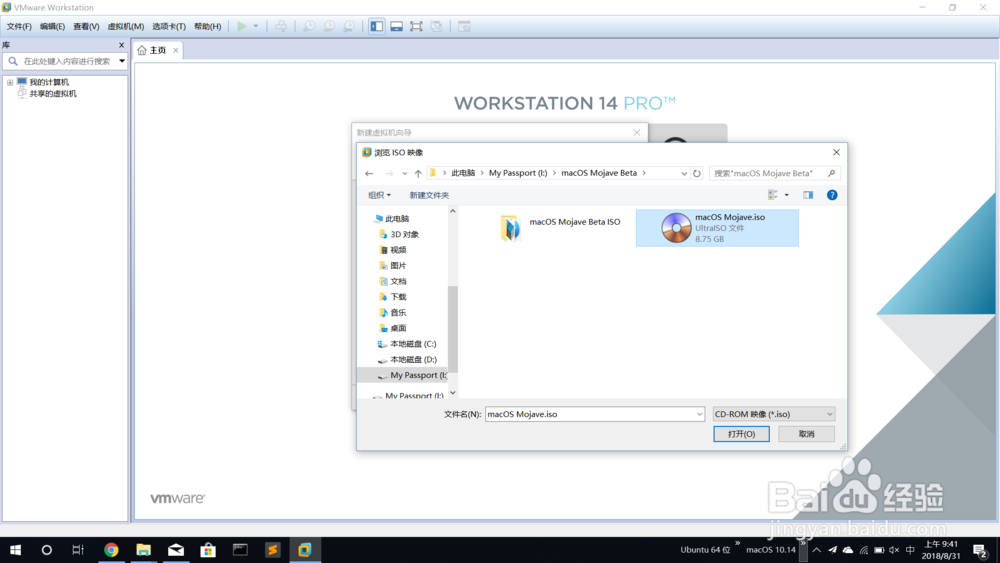Viewport: 1000px width, 563px height.
Task: Click navigation pane scroll up arrow
Action: [x=453, y=211]
